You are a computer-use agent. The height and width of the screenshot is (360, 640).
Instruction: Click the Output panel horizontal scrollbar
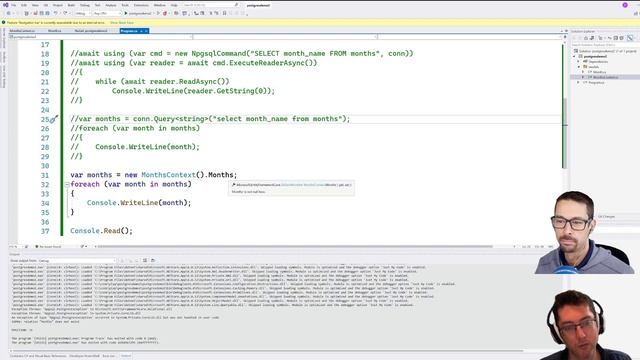[267, 351]
